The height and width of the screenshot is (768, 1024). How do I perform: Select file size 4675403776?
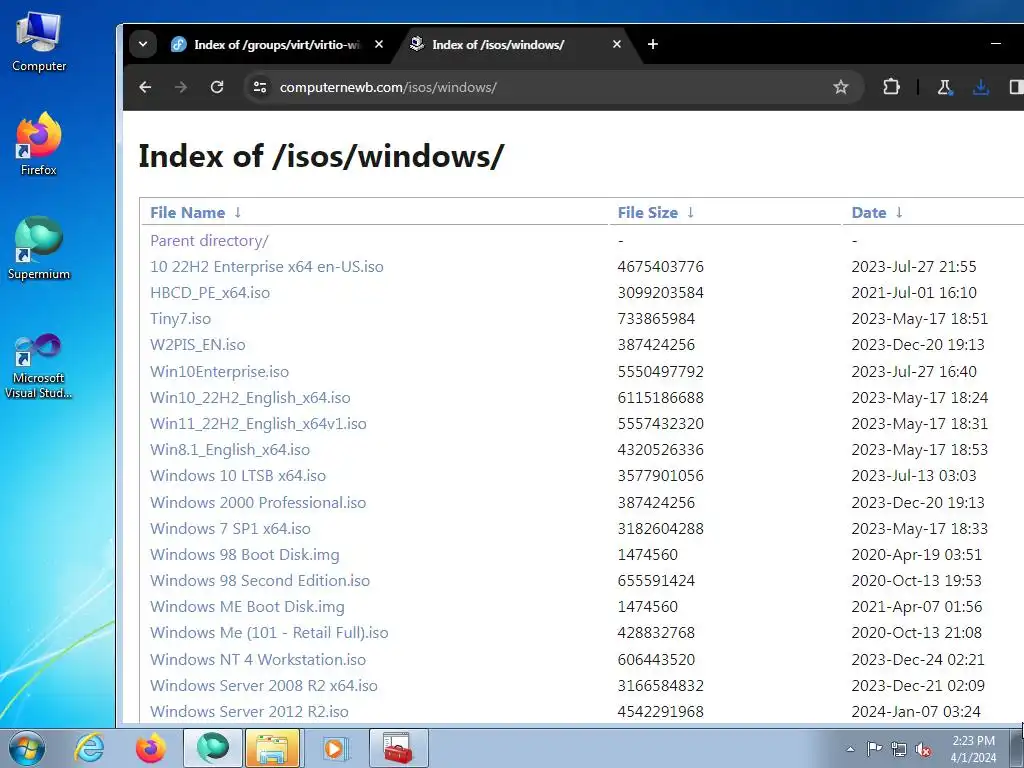pos(661,266)
